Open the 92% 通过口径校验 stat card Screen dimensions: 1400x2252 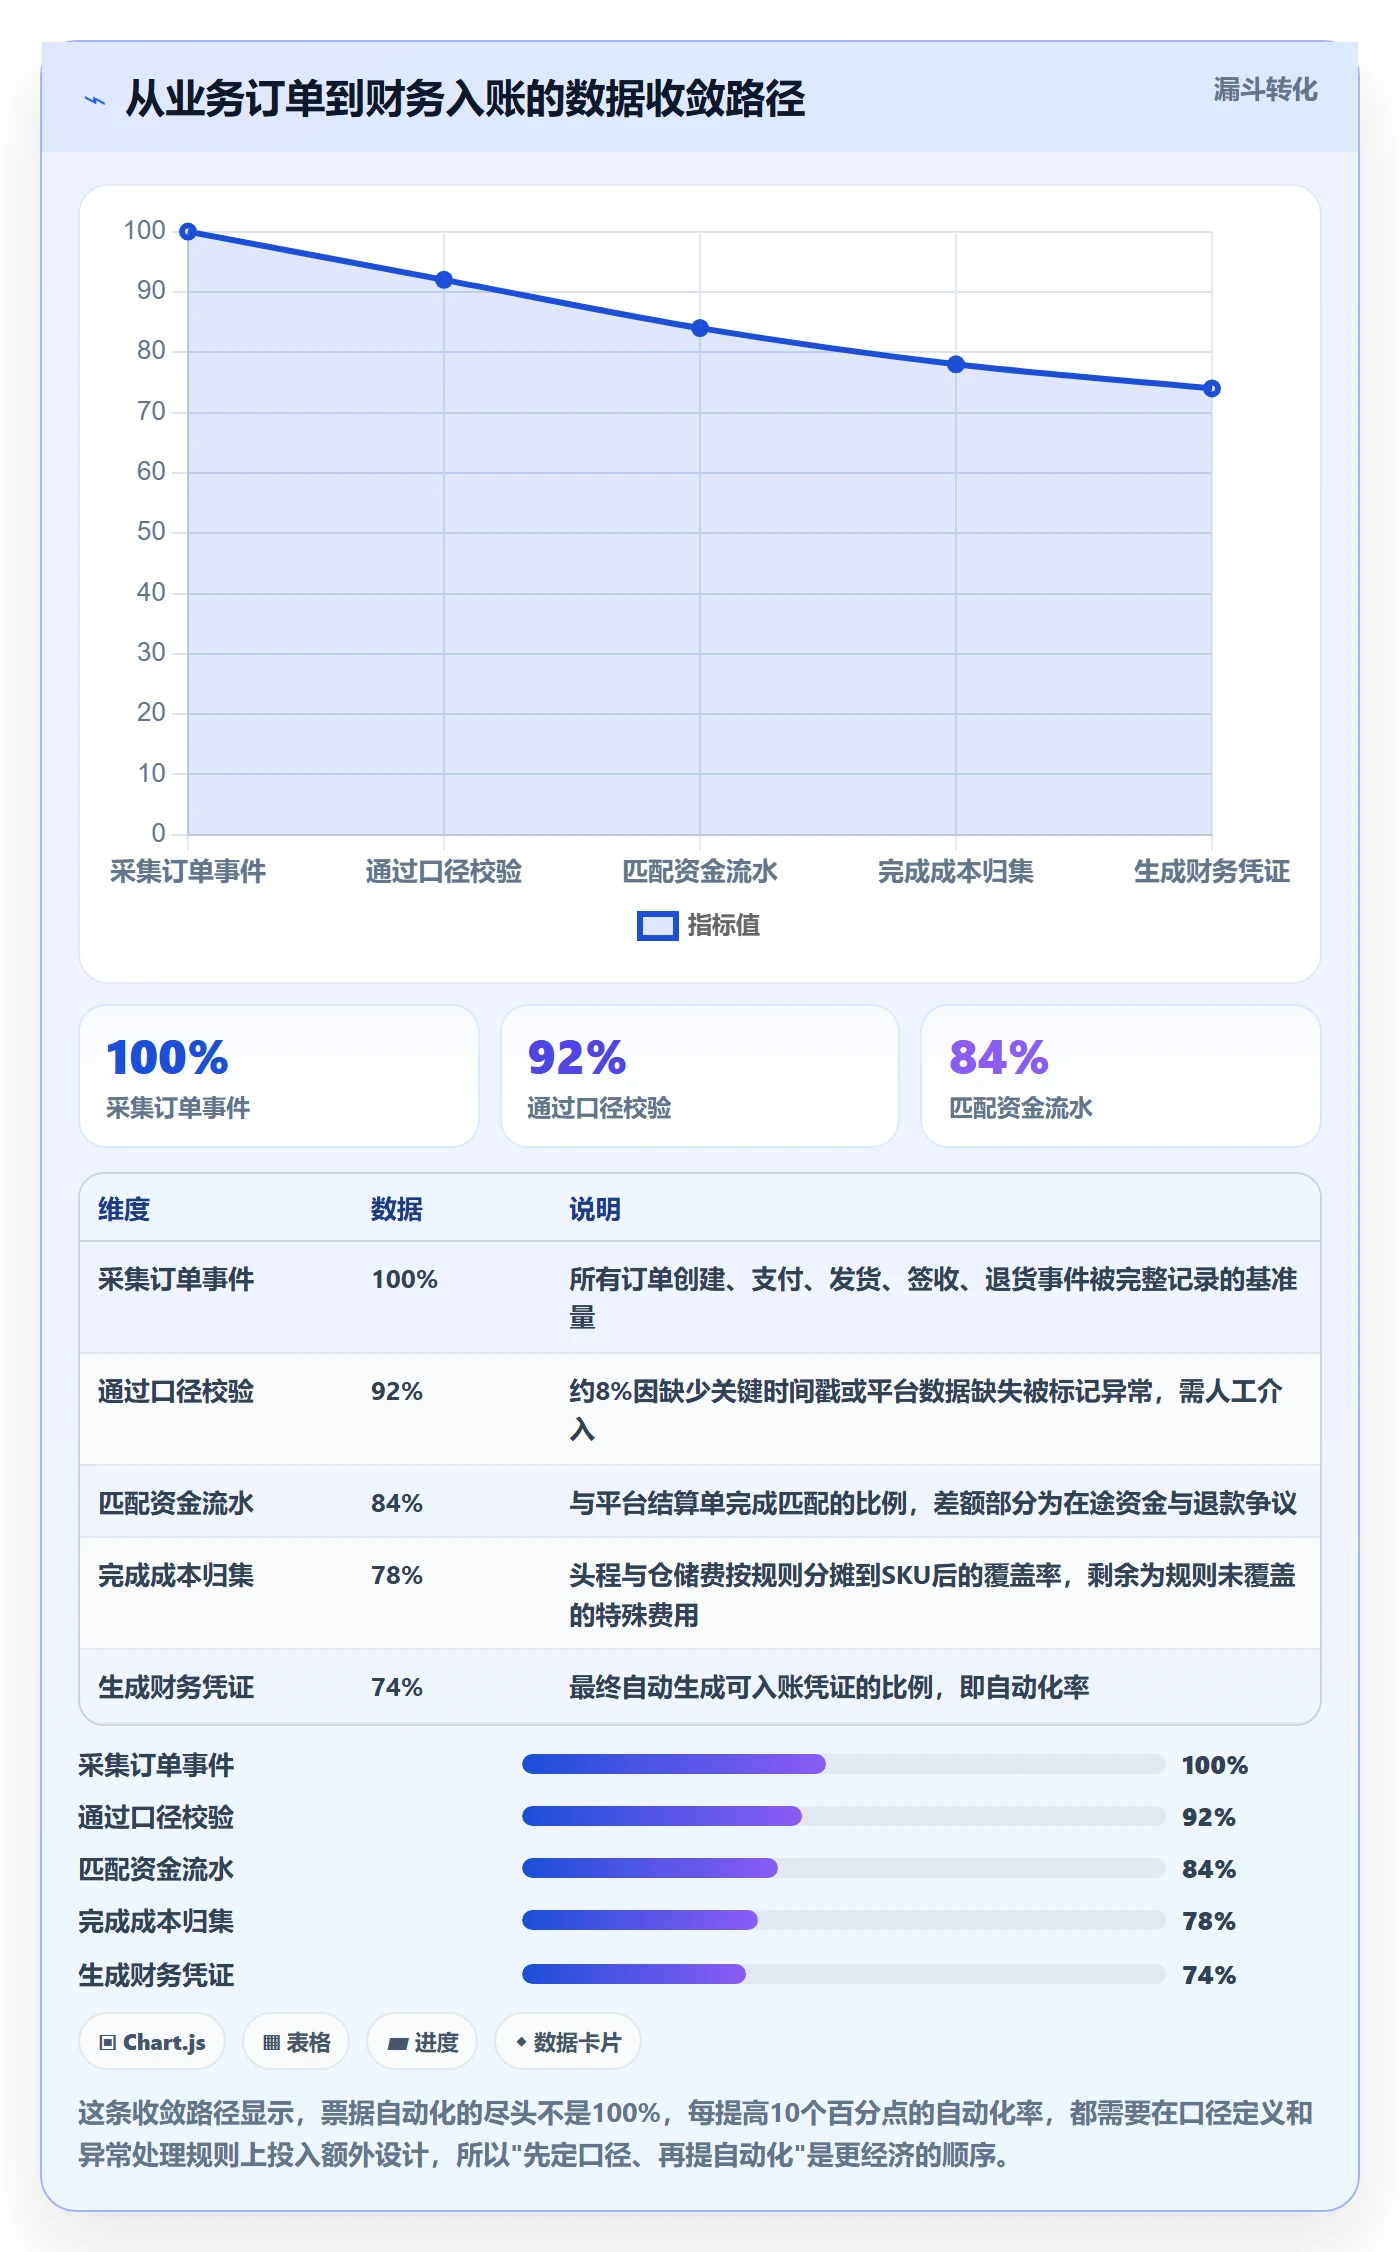click(700, 1076)
